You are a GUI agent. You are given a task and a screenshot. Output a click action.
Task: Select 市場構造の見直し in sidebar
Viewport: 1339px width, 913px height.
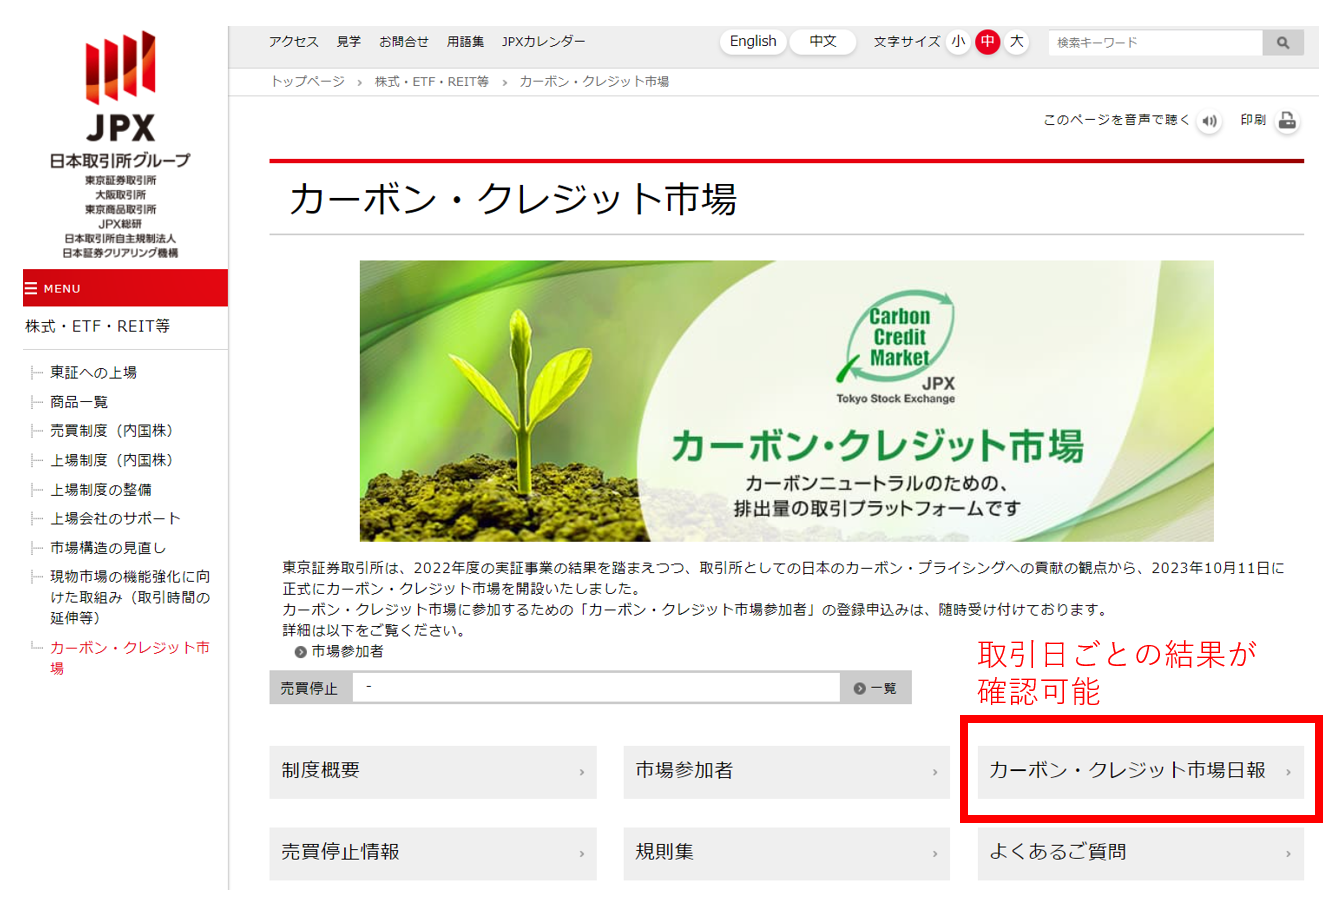[x=108, y=547]
